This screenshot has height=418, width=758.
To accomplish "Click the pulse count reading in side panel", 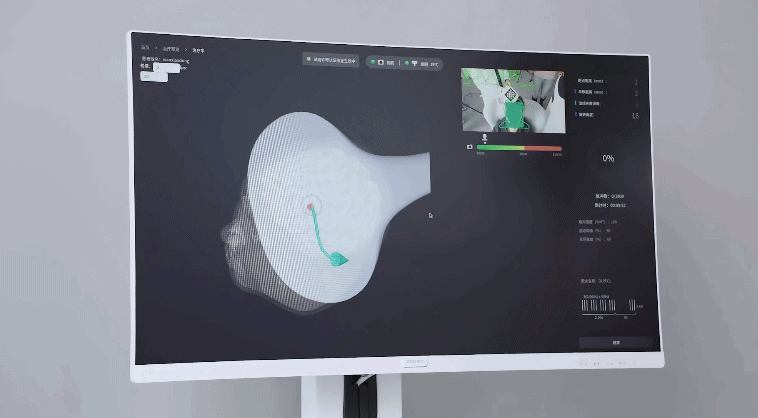I will point(610,196).
